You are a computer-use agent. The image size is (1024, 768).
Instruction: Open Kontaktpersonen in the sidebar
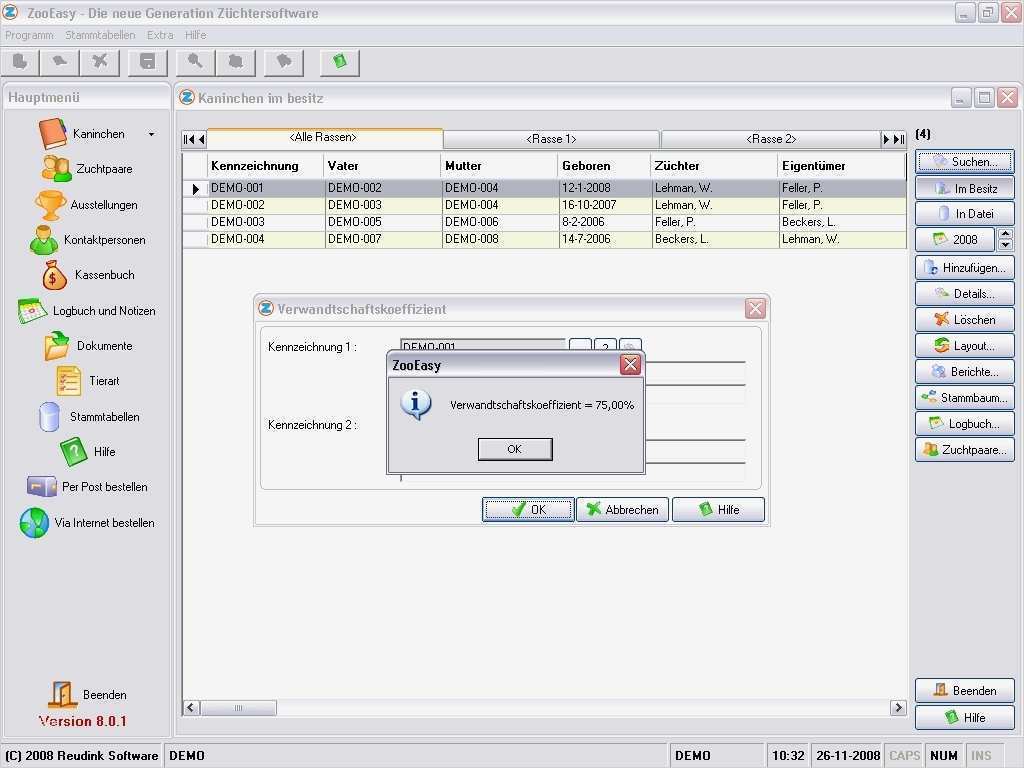(88, 240)
